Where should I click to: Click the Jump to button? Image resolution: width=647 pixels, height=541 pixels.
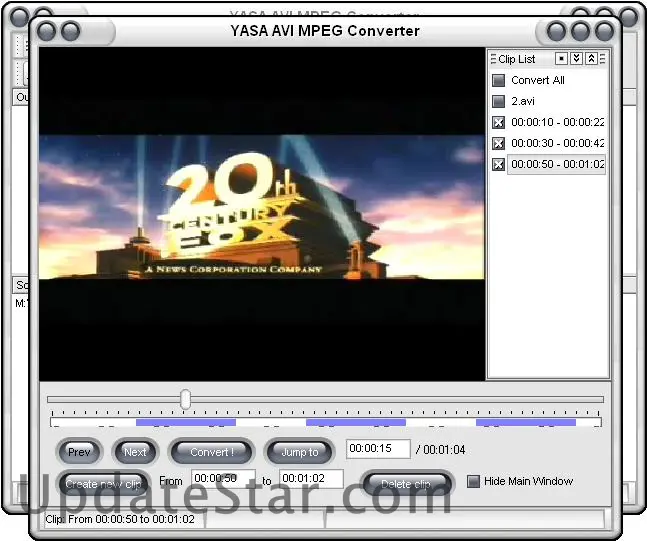(x=300, y=452)
